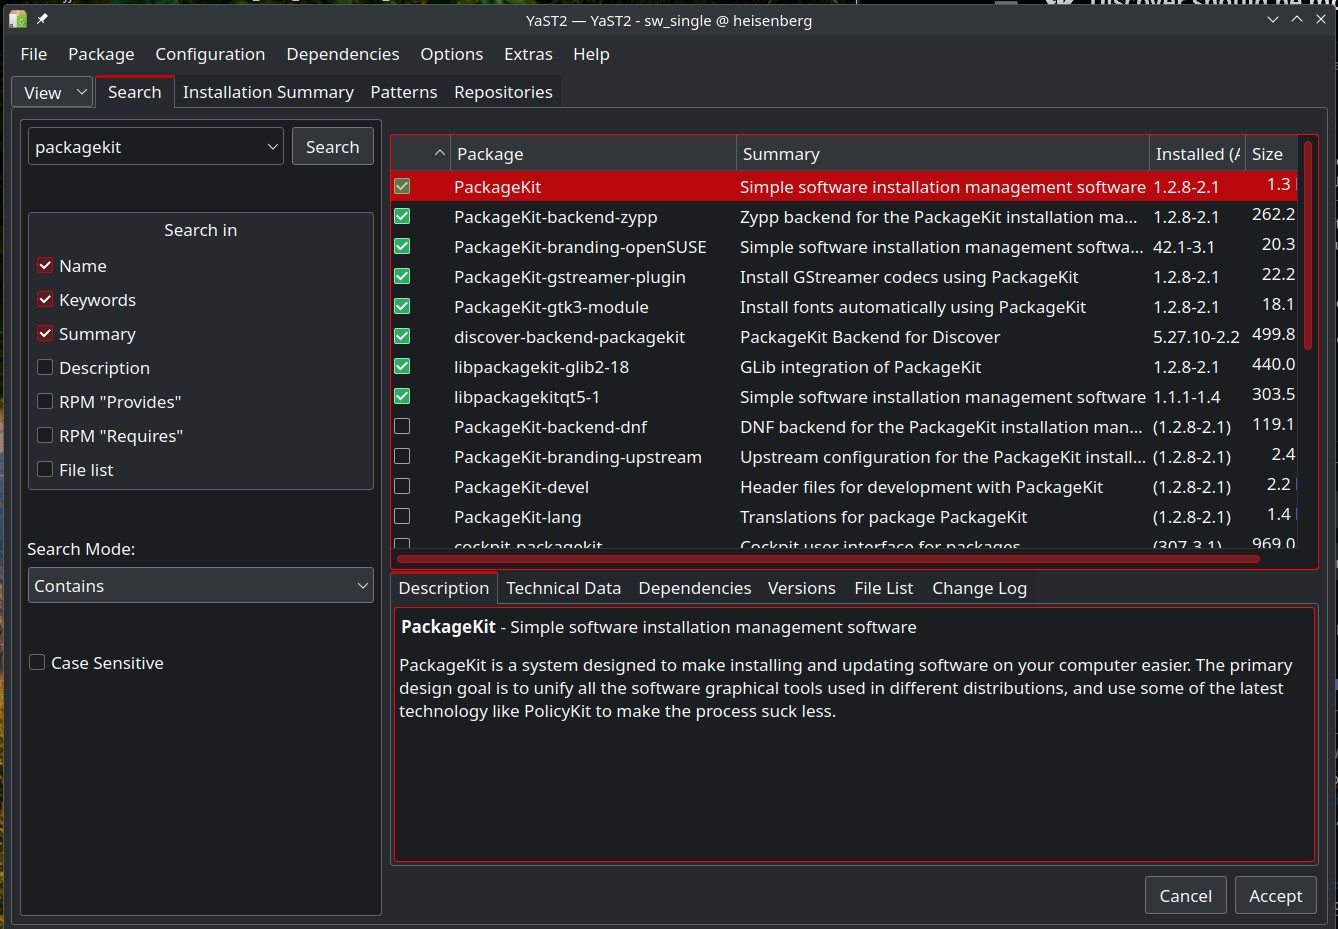Open the Options menu
Viewport: 1338px width, 929px height.
click(x=451, y=54)
